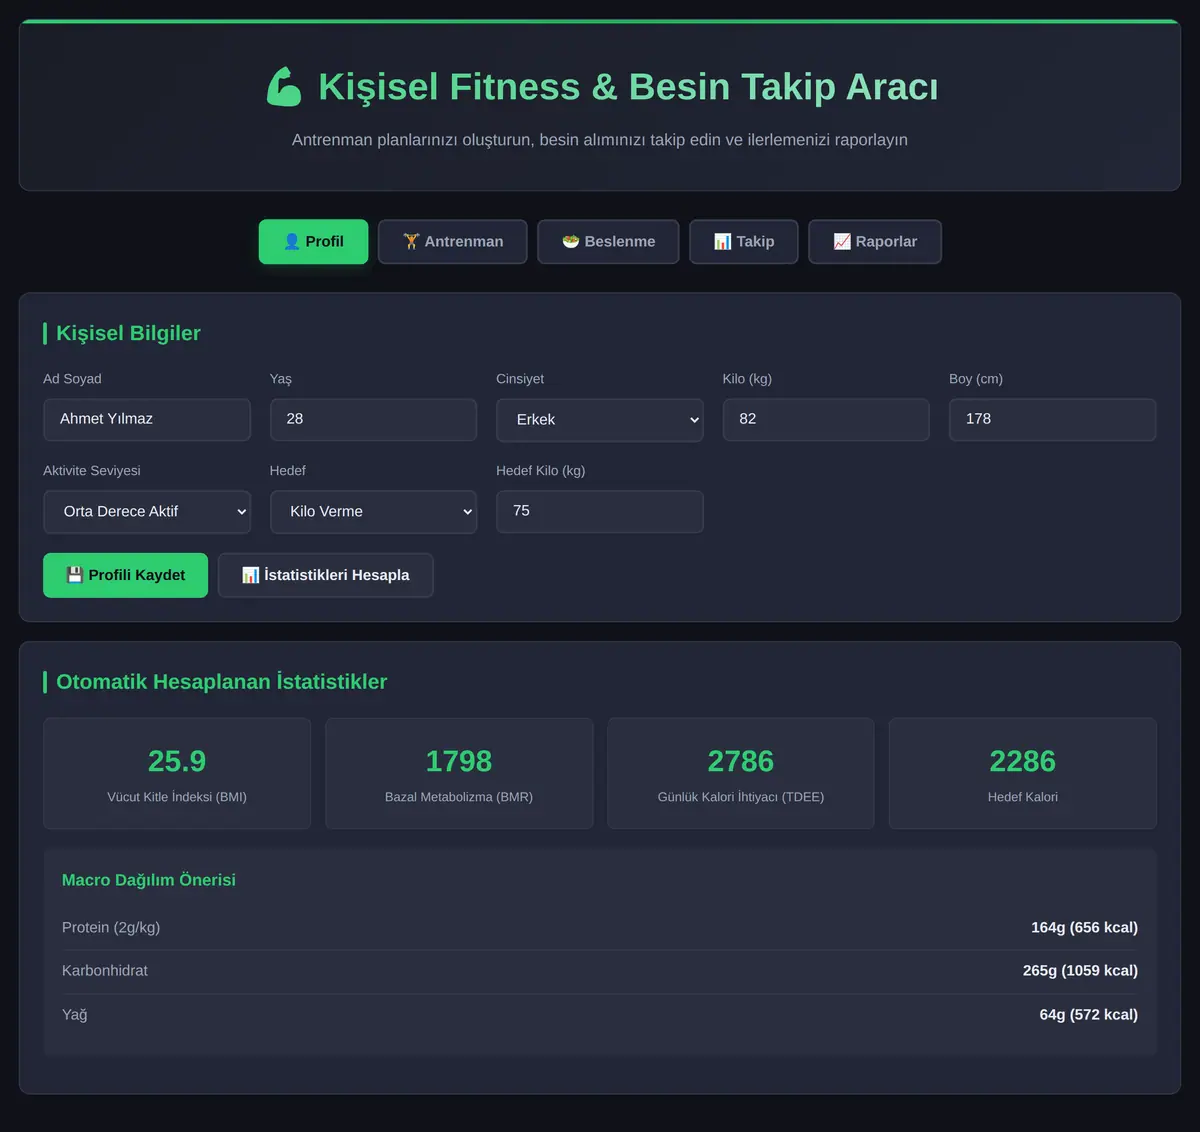
Task: Click the flexed bicep icon in header
Action: click(x=284, y=87)
